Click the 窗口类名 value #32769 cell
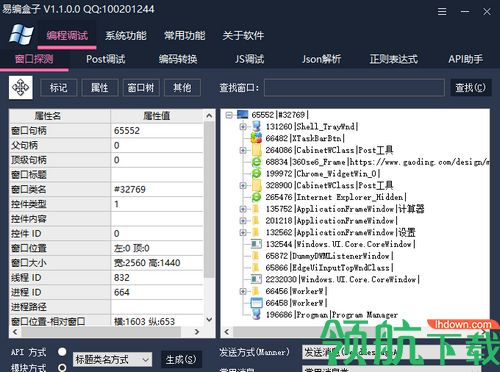The image size is (500, 372). coord(157,189)
